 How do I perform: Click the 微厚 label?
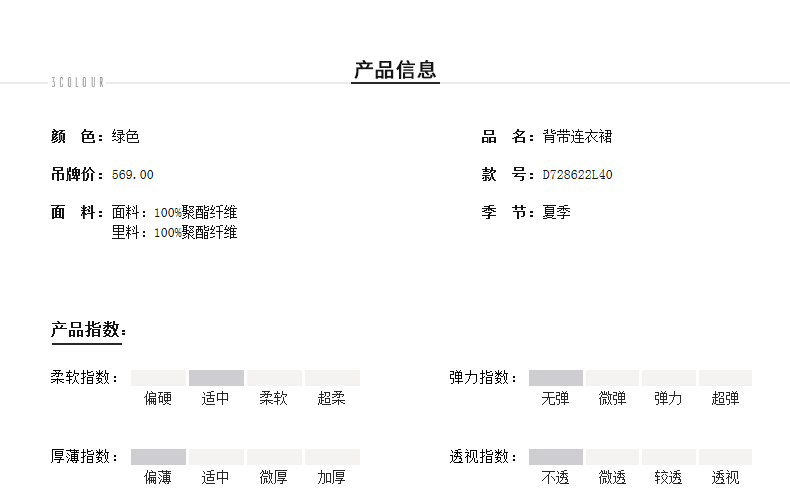click(274, 477)
